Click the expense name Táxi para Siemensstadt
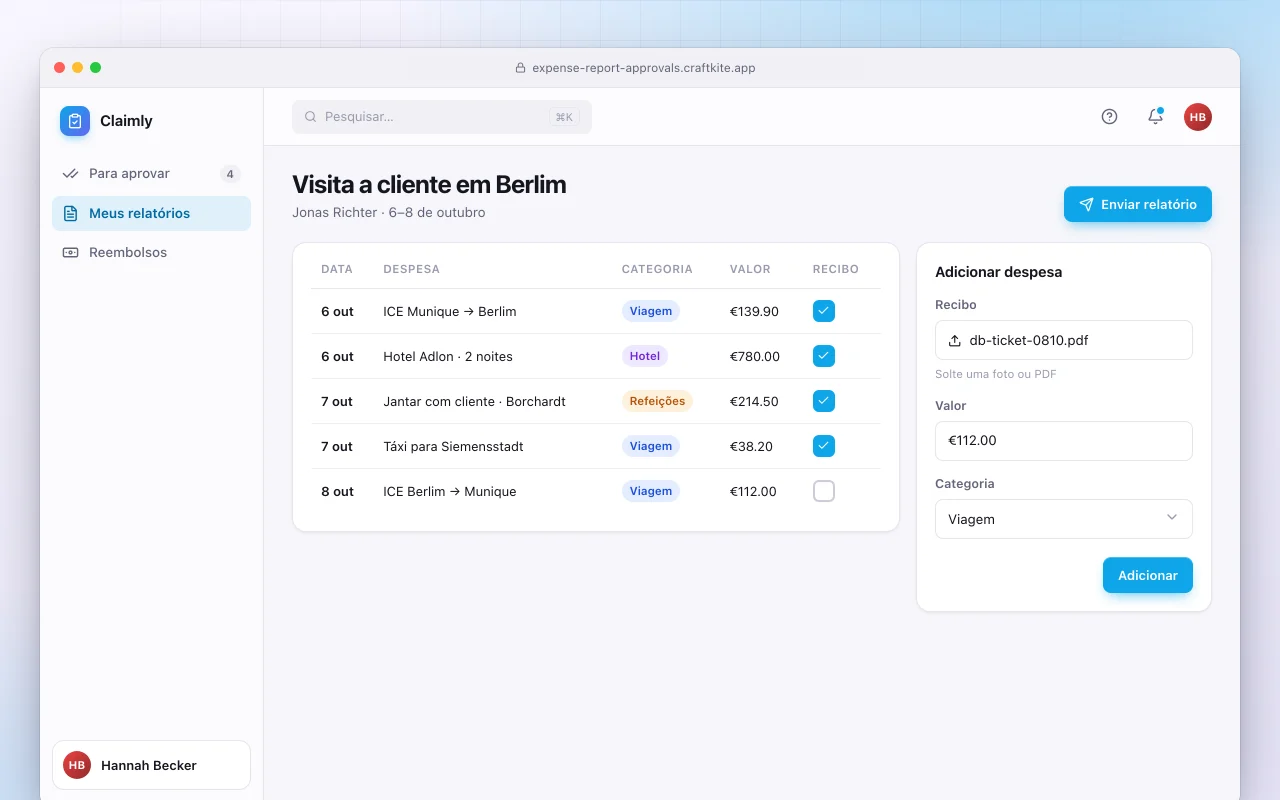 (x=453, y=446)
